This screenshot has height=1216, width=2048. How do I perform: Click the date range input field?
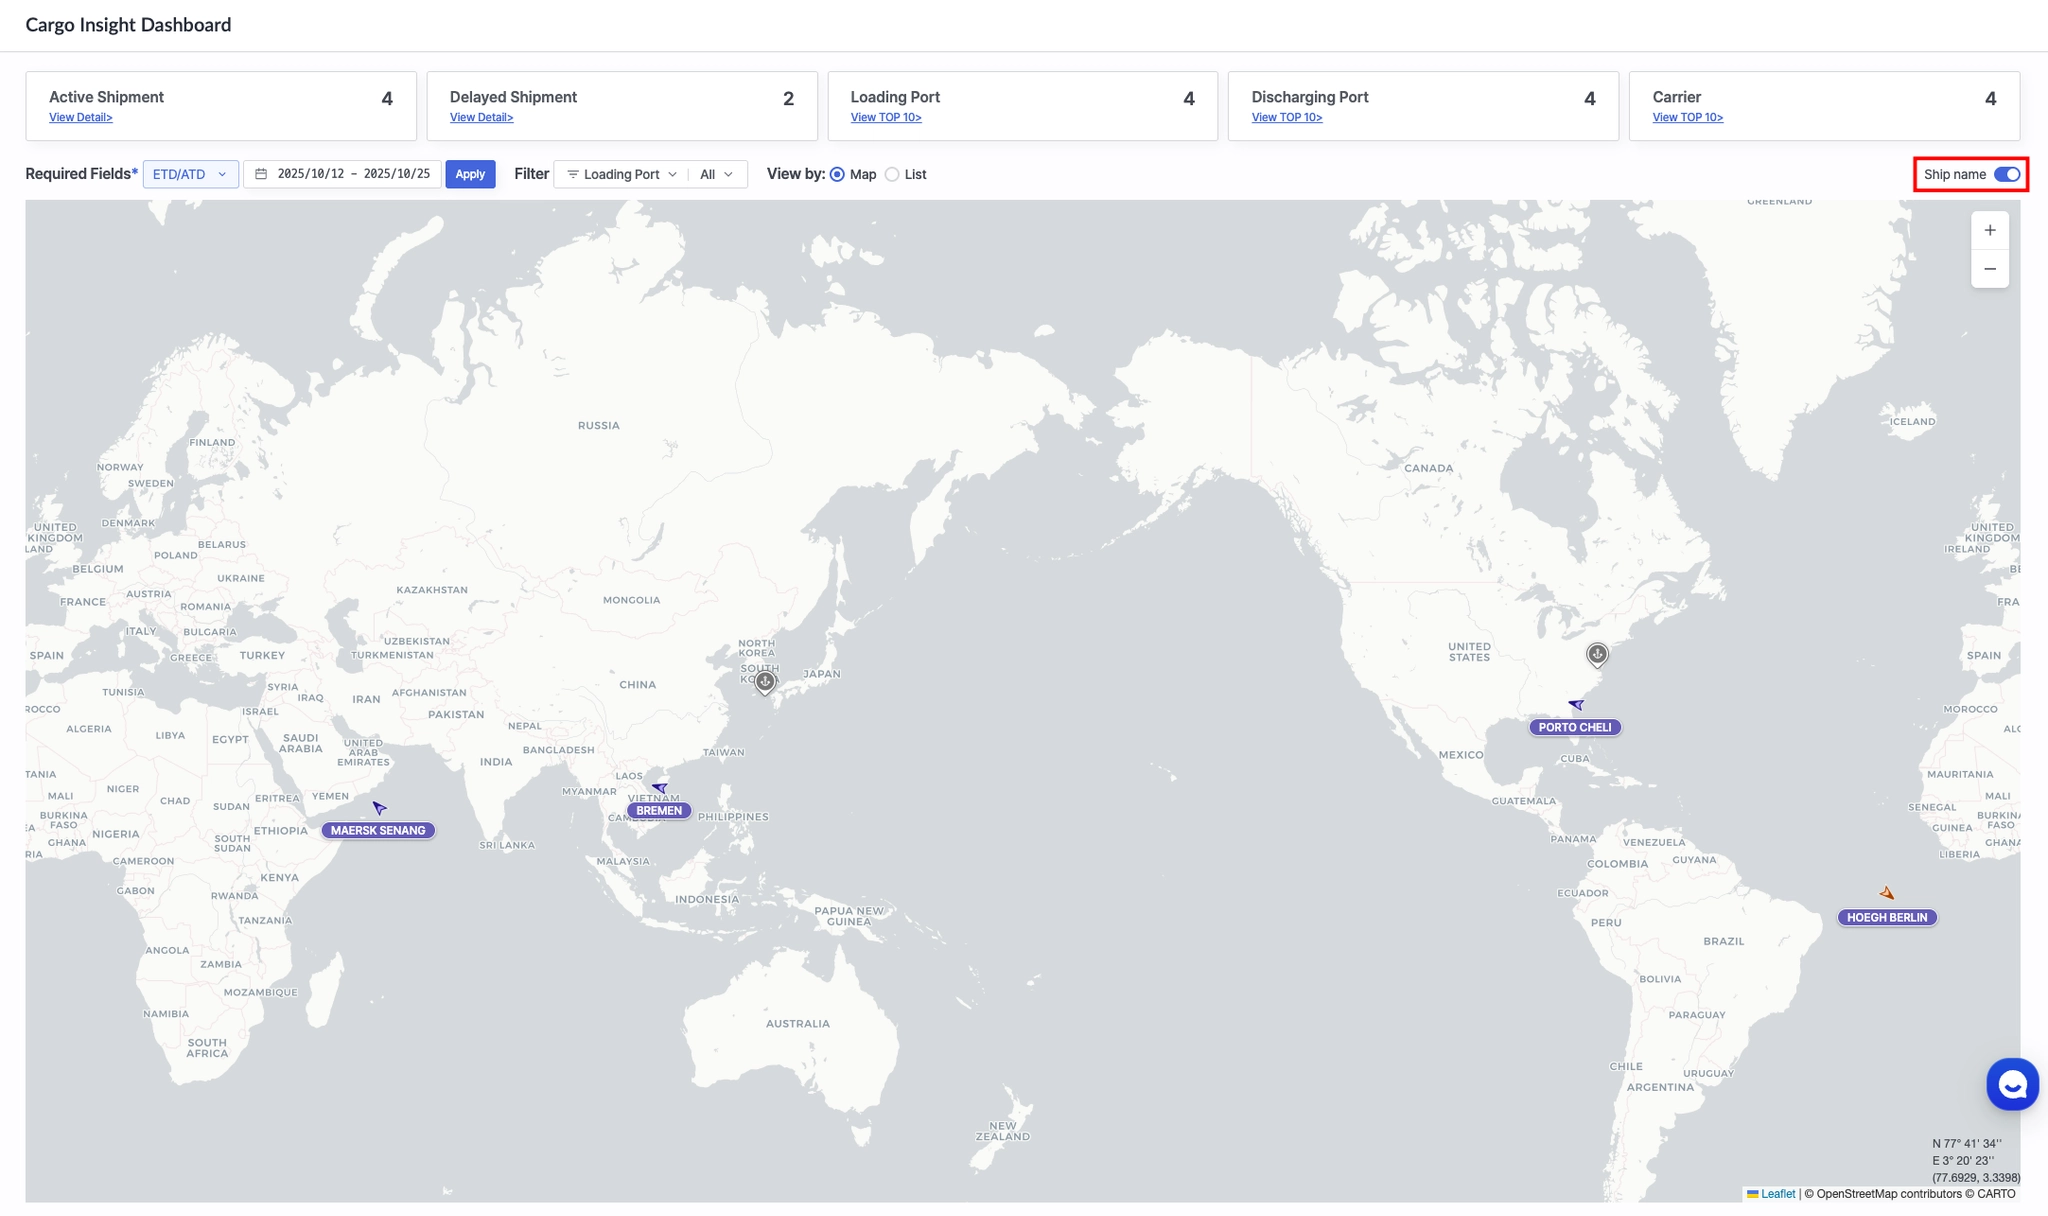(x=343, y=174)
